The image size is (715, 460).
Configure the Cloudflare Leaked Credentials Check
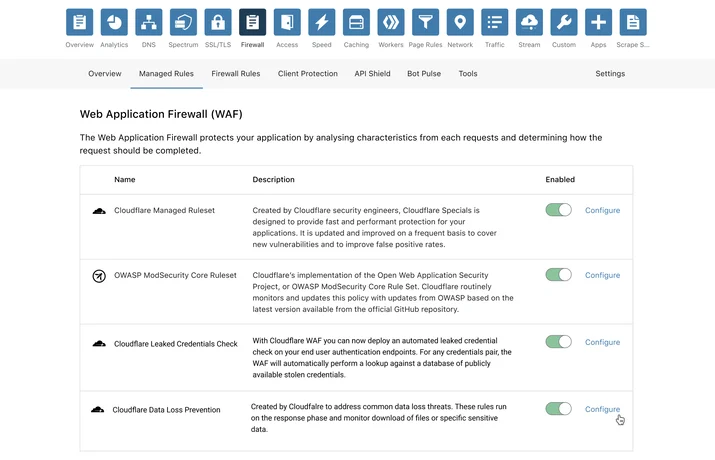pos(602,342)
